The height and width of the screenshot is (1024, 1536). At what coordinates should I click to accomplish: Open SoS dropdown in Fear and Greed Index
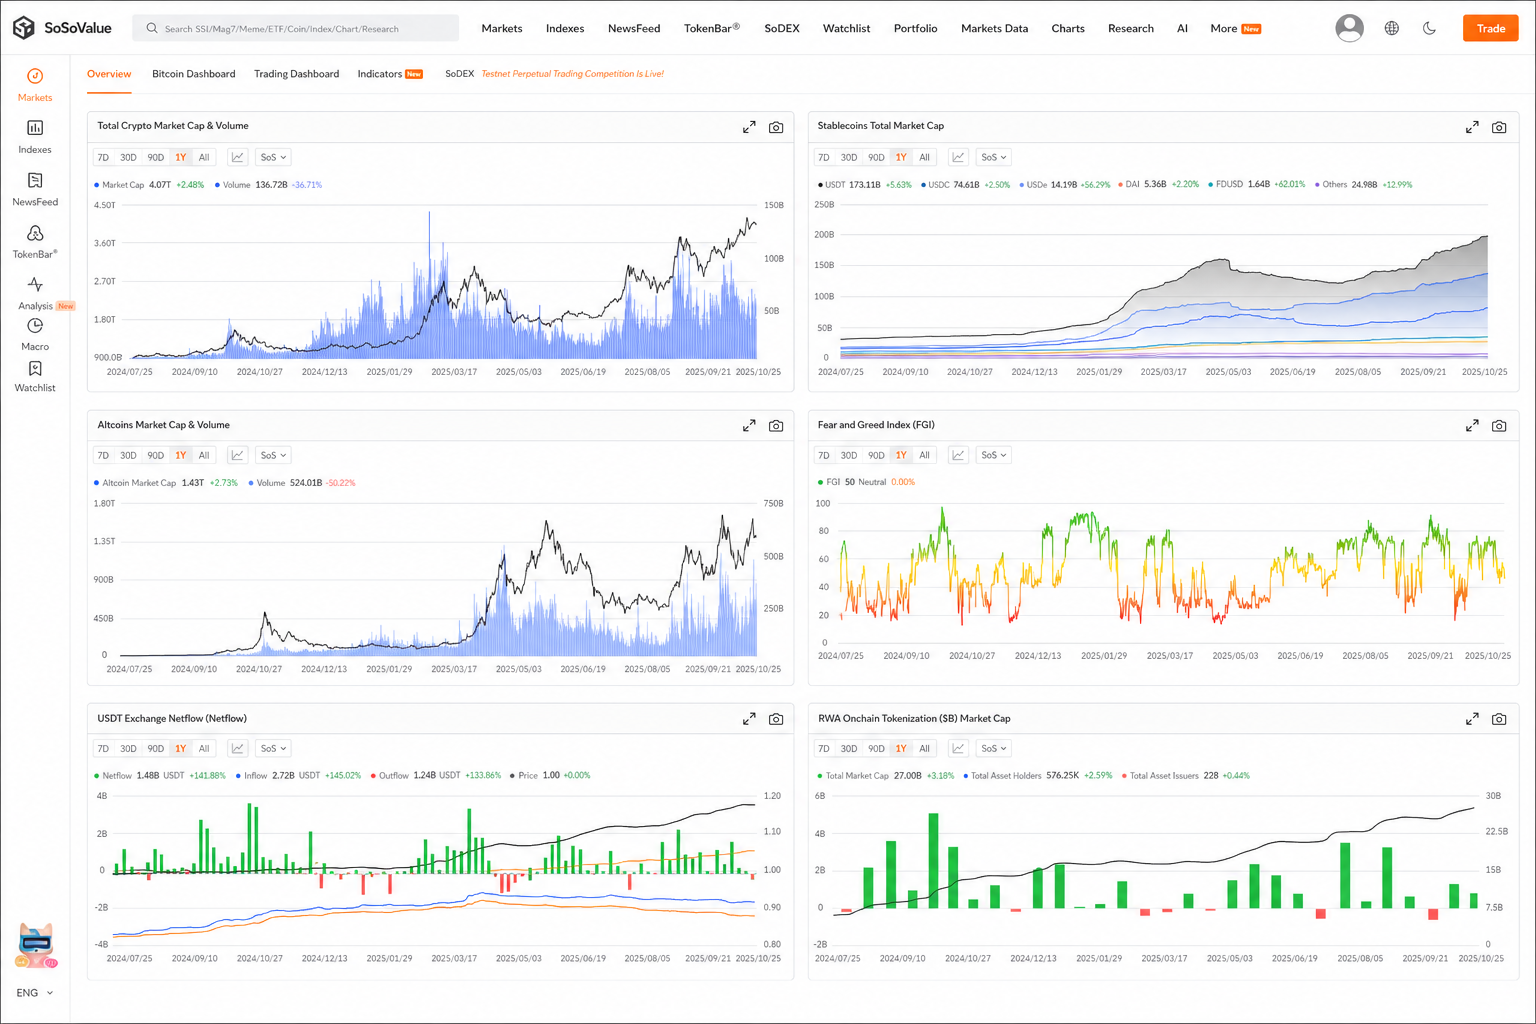tap(993, 455)
